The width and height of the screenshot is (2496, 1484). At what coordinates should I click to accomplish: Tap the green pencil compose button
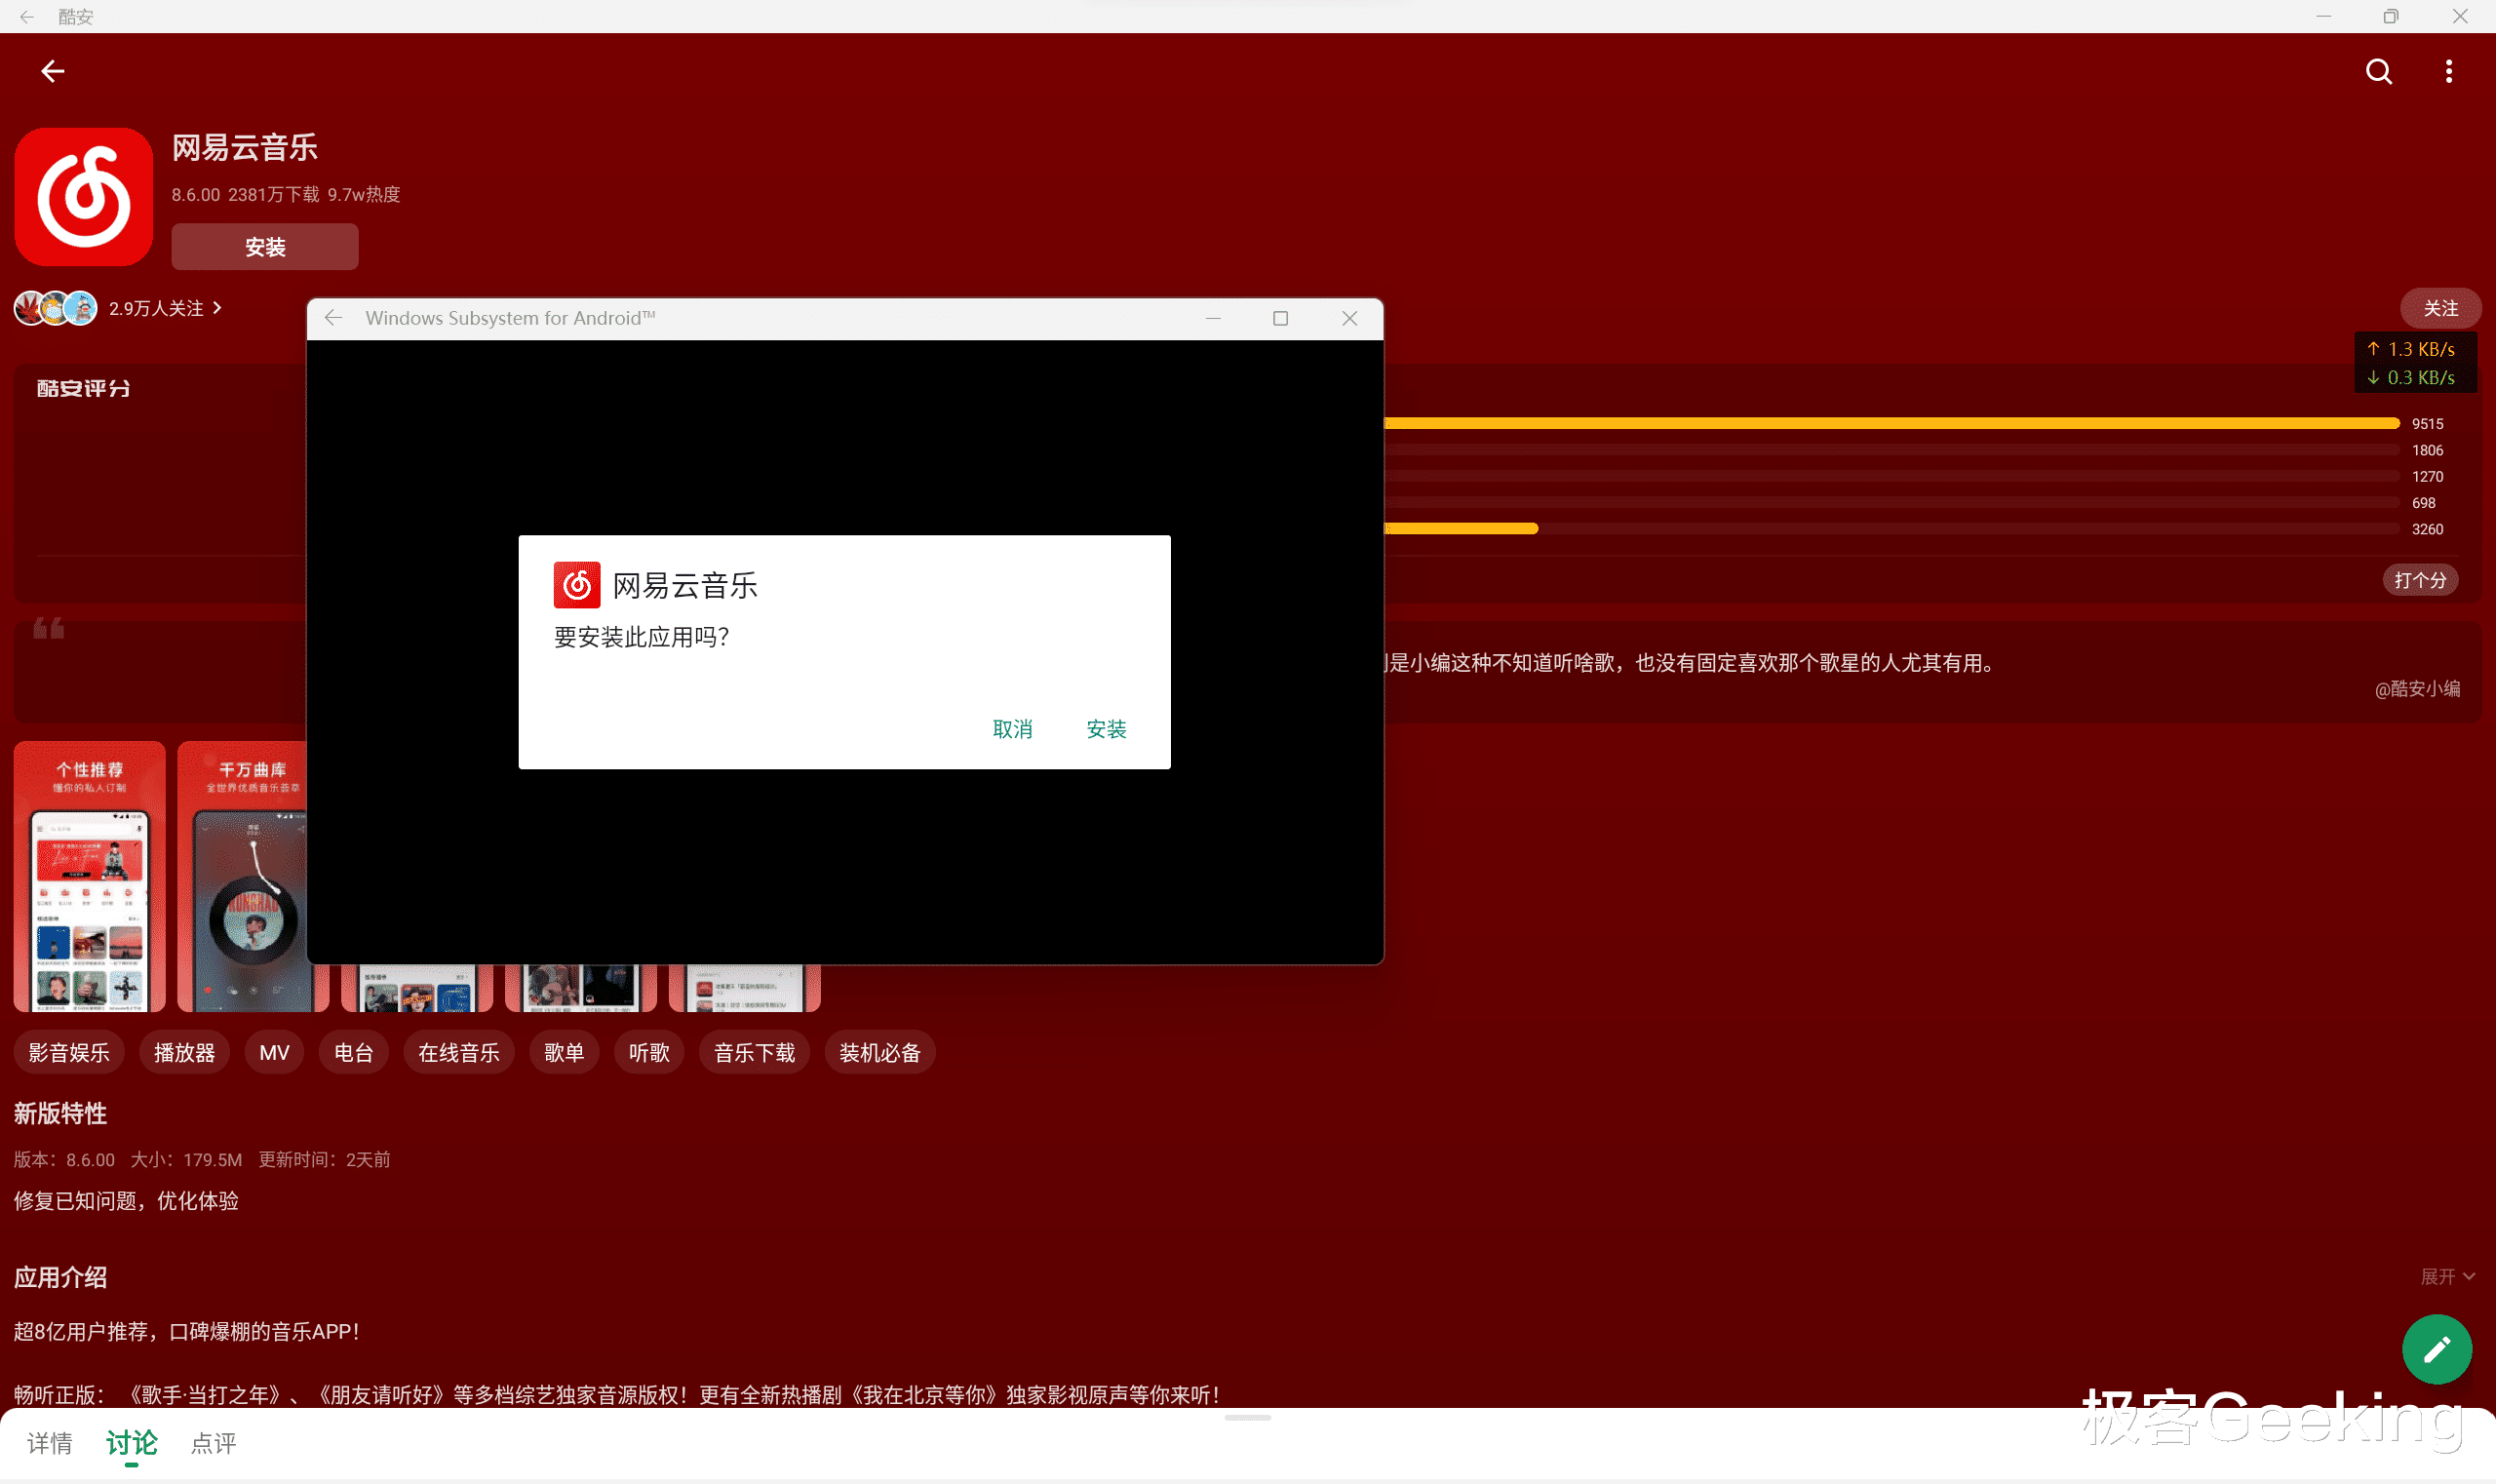(x=2437, y=1349)
